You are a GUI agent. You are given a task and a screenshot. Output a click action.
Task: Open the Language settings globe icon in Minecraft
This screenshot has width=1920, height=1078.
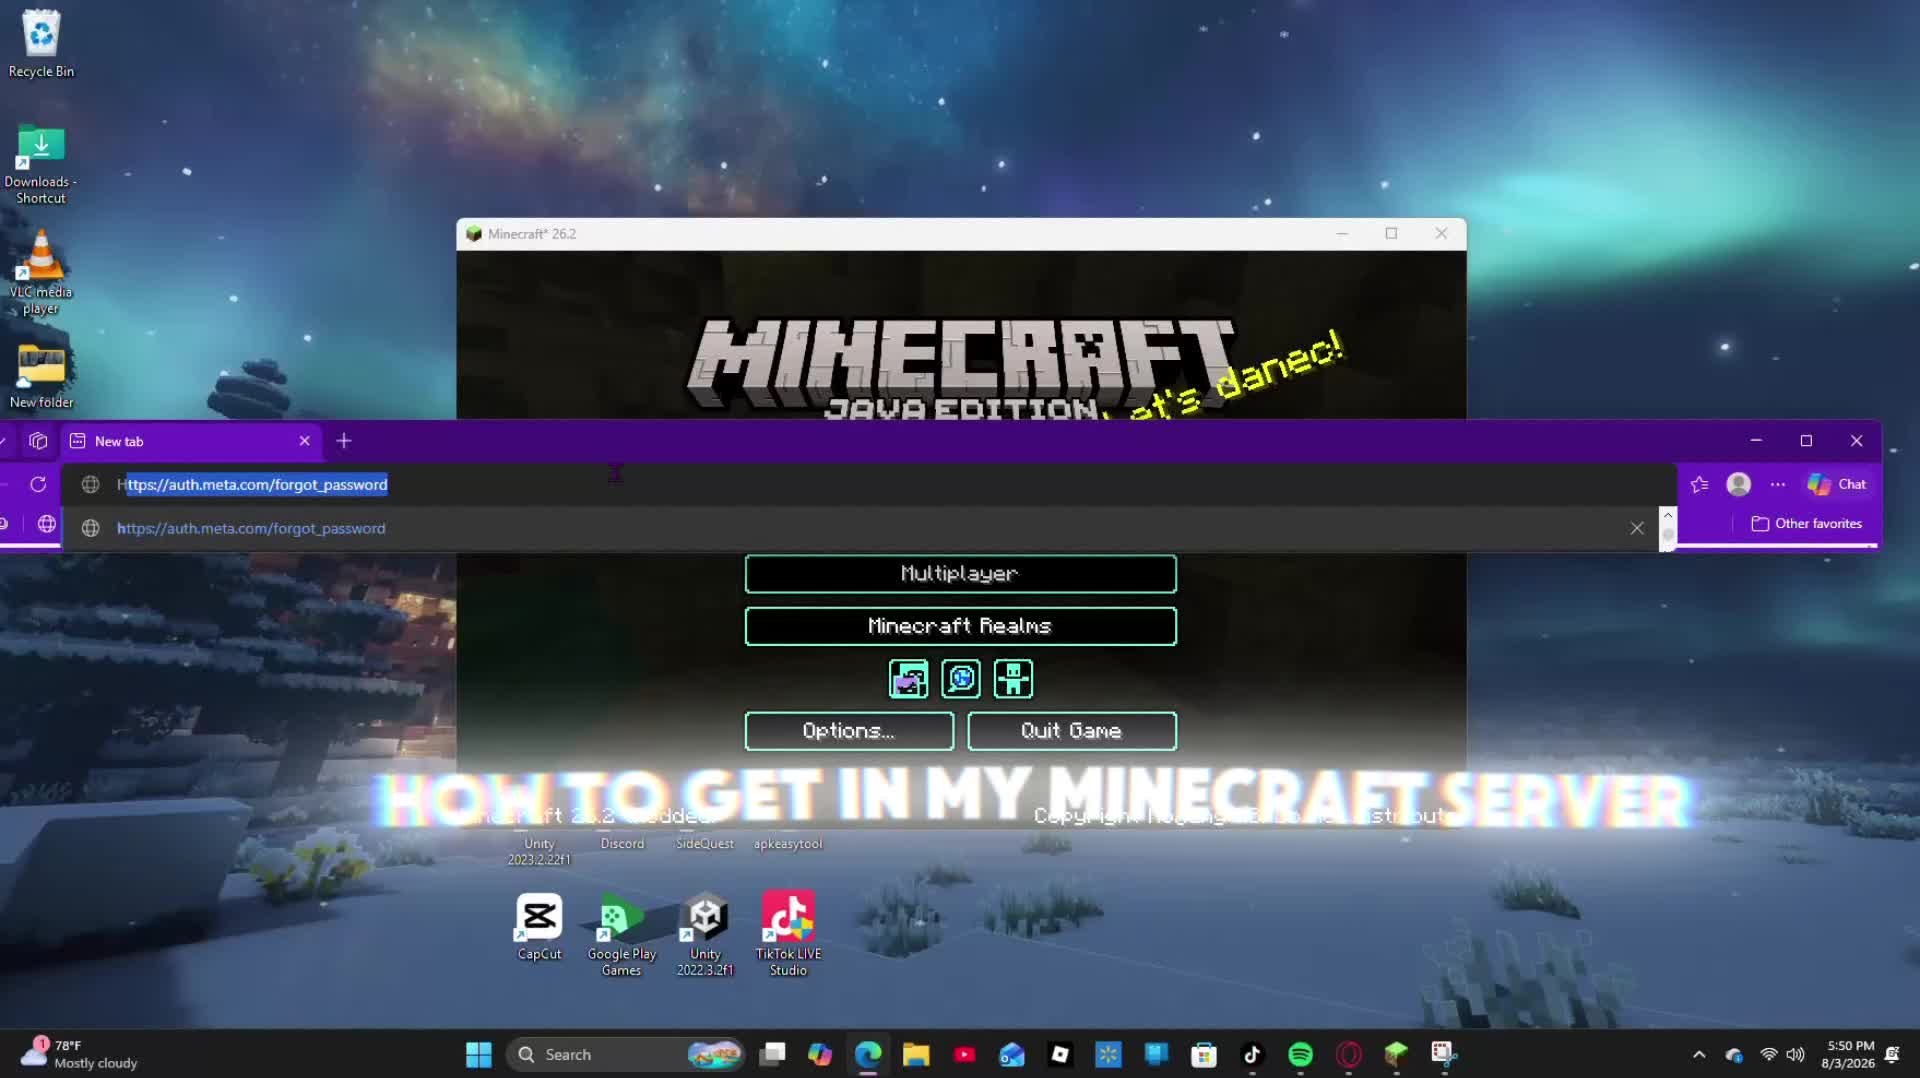961,679
